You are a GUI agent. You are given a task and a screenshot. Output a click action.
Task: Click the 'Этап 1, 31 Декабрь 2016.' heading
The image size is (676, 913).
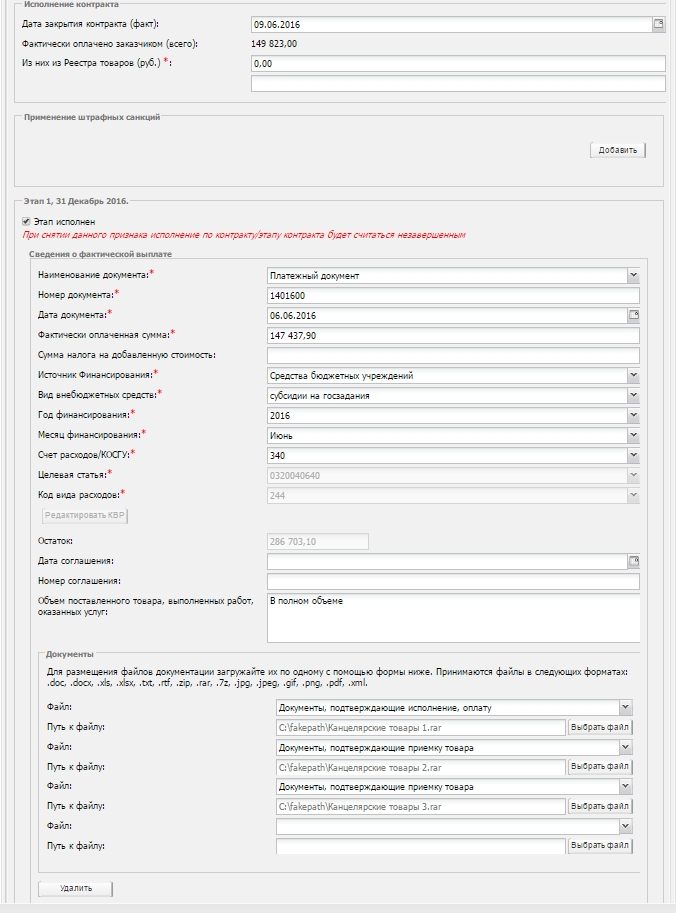[x=76, y=201]
